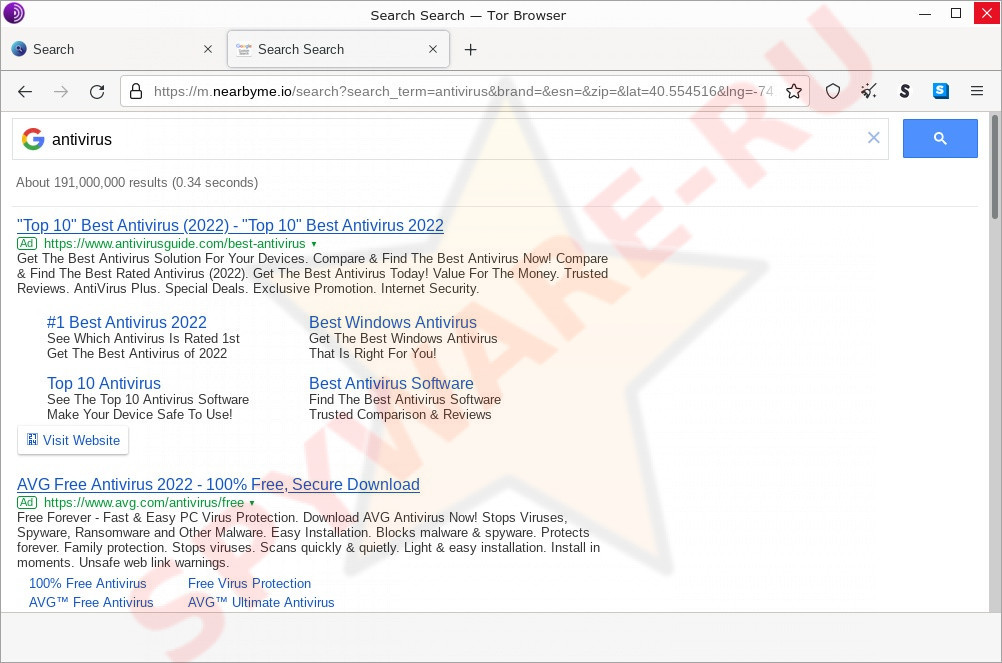Open the application hamburger menu
This screenshot has width=1002, height=663.
[976, 91]
